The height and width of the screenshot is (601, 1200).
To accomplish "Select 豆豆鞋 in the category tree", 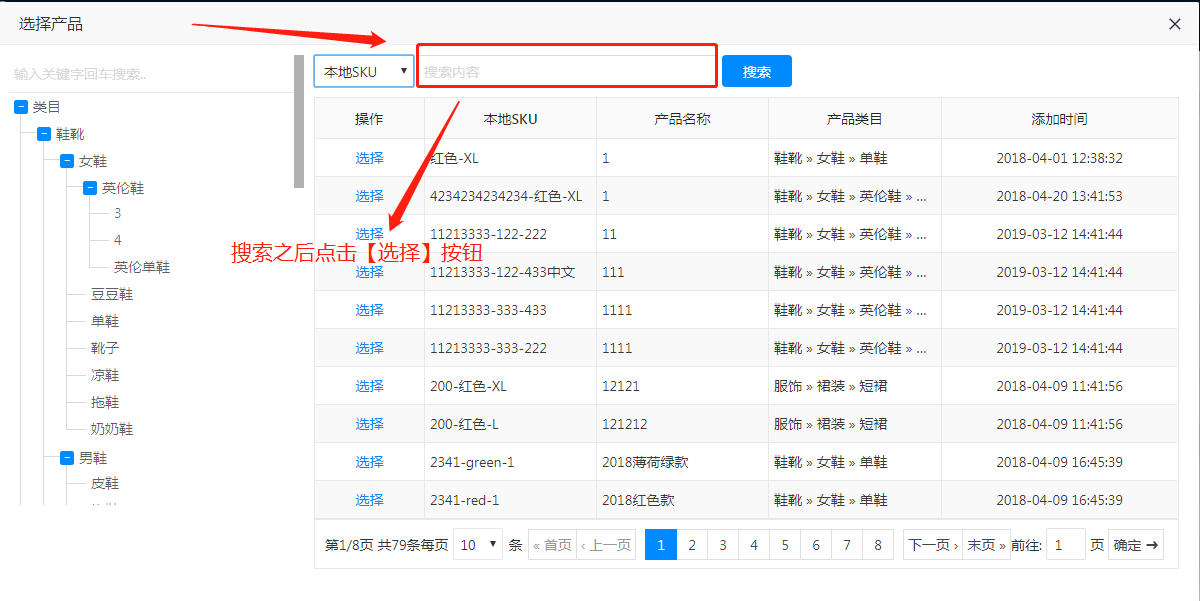I will pos(112,295).
